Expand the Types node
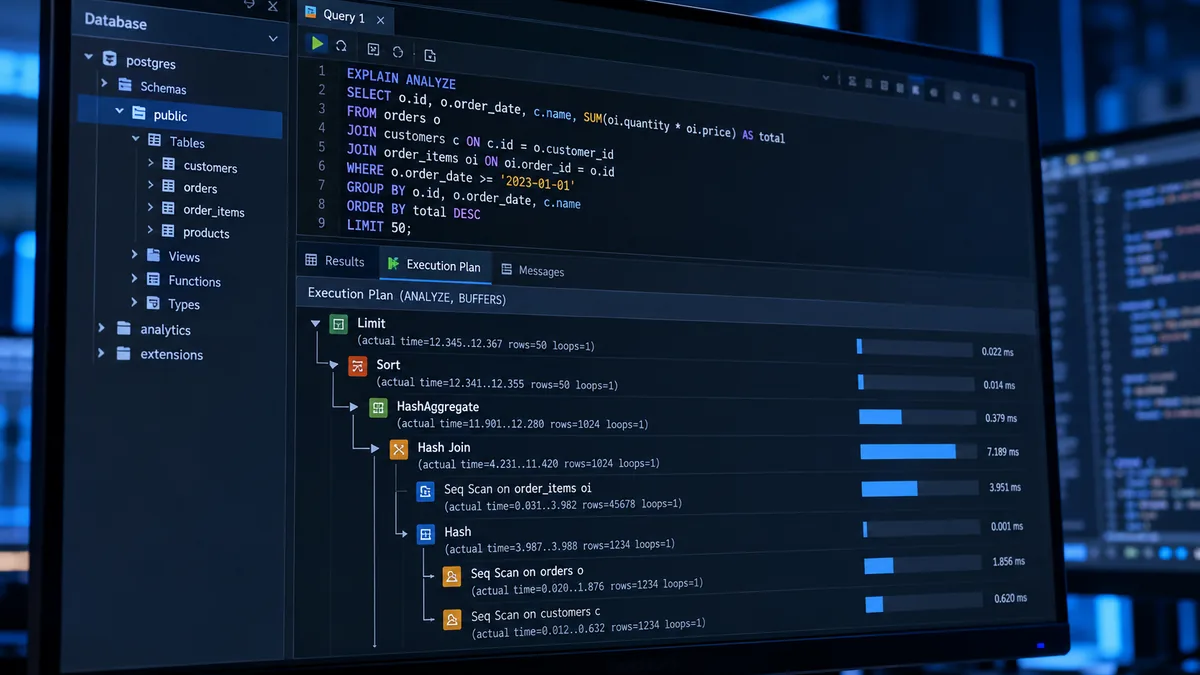Viewport: 1200px width, 675px height. (134, 302)
